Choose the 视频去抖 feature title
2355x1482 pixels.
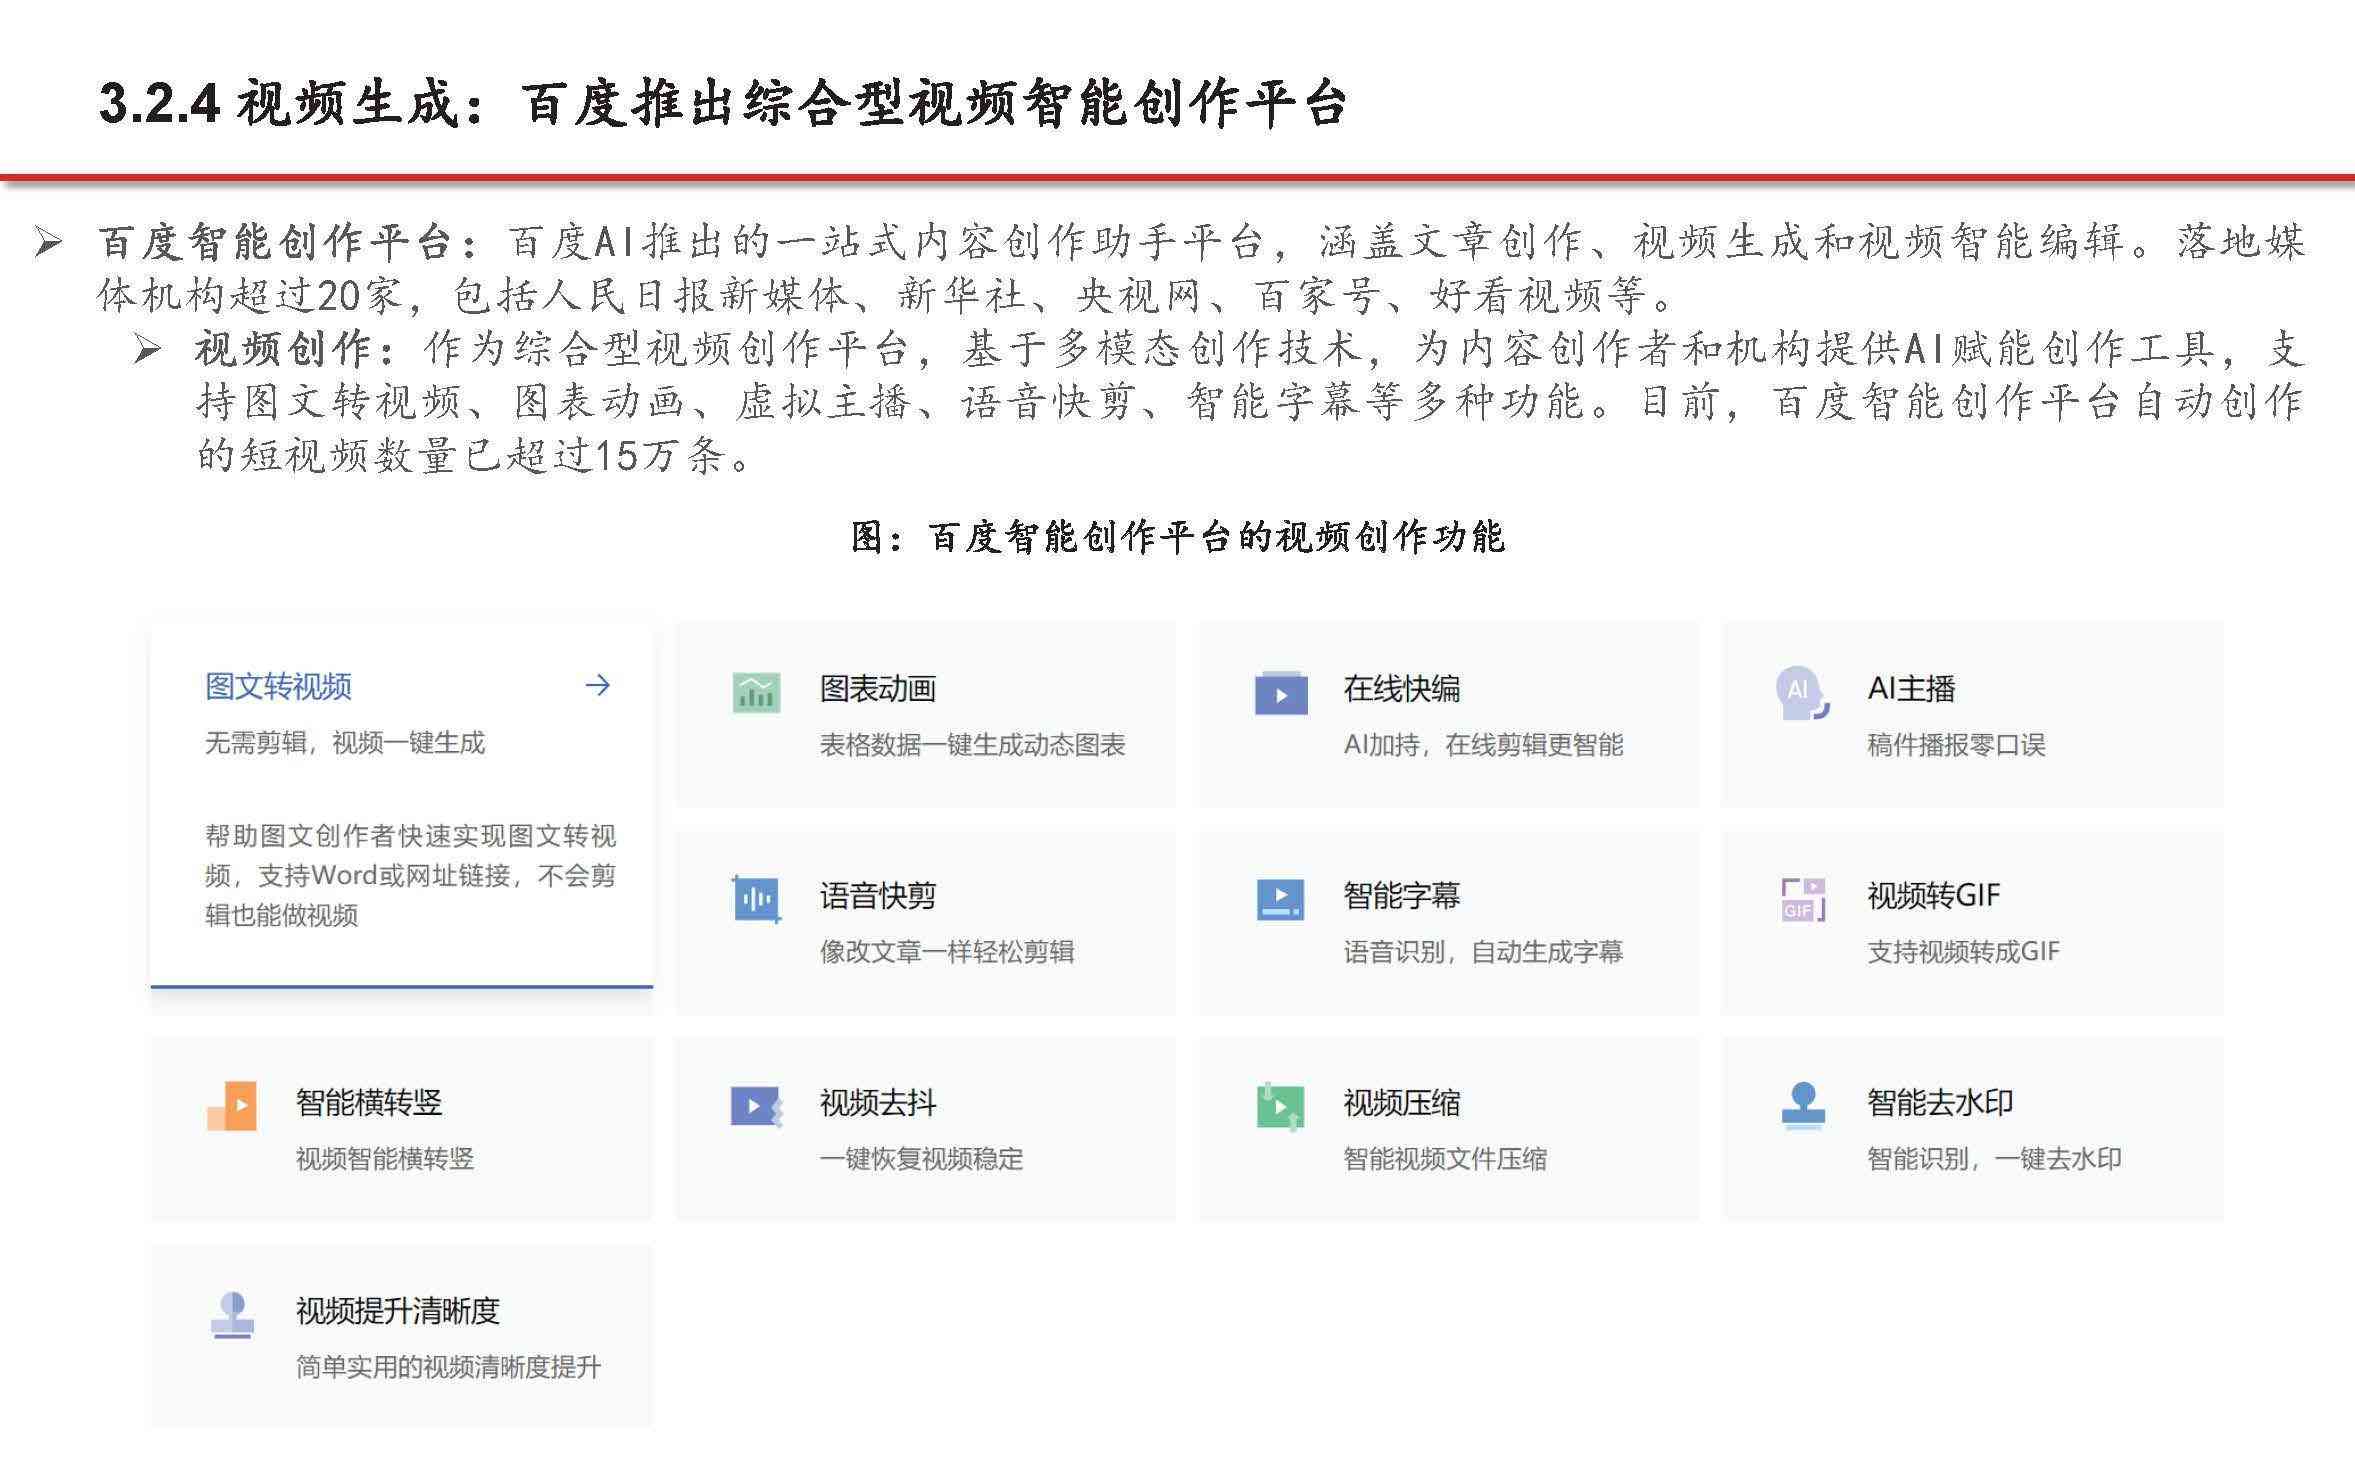tap(878, 1102)
